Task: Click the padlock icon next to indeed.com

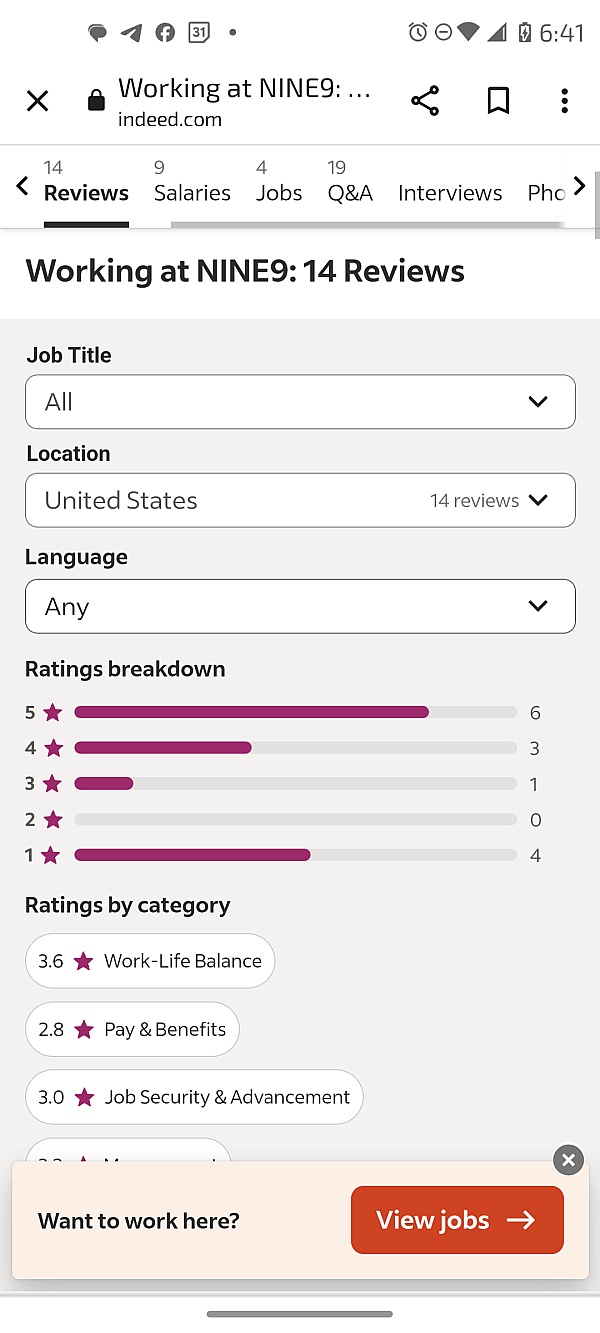Action: (96, 100)
